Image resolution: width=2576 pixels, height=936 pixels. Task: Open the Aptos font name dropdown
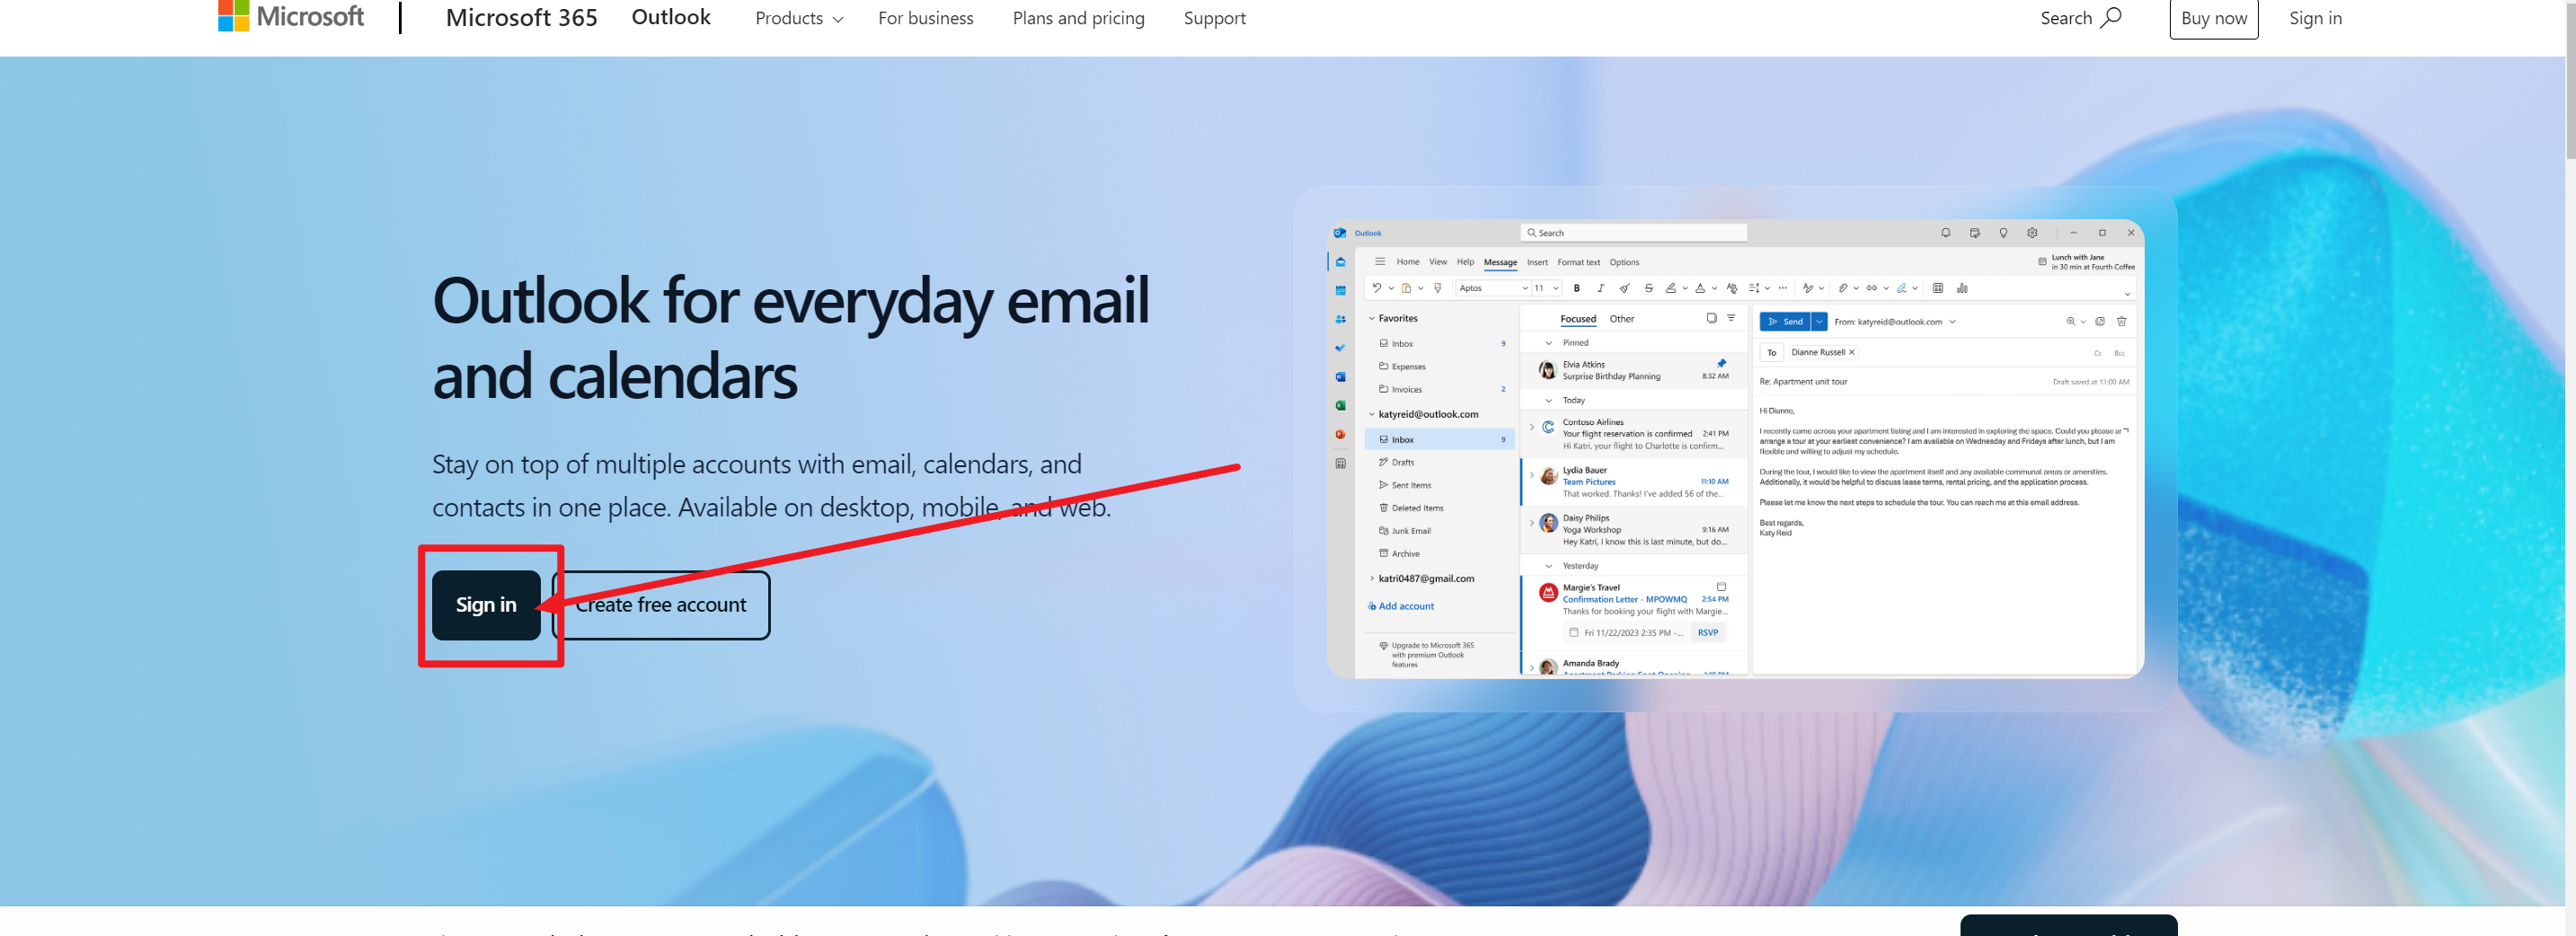click(1493, 288)
